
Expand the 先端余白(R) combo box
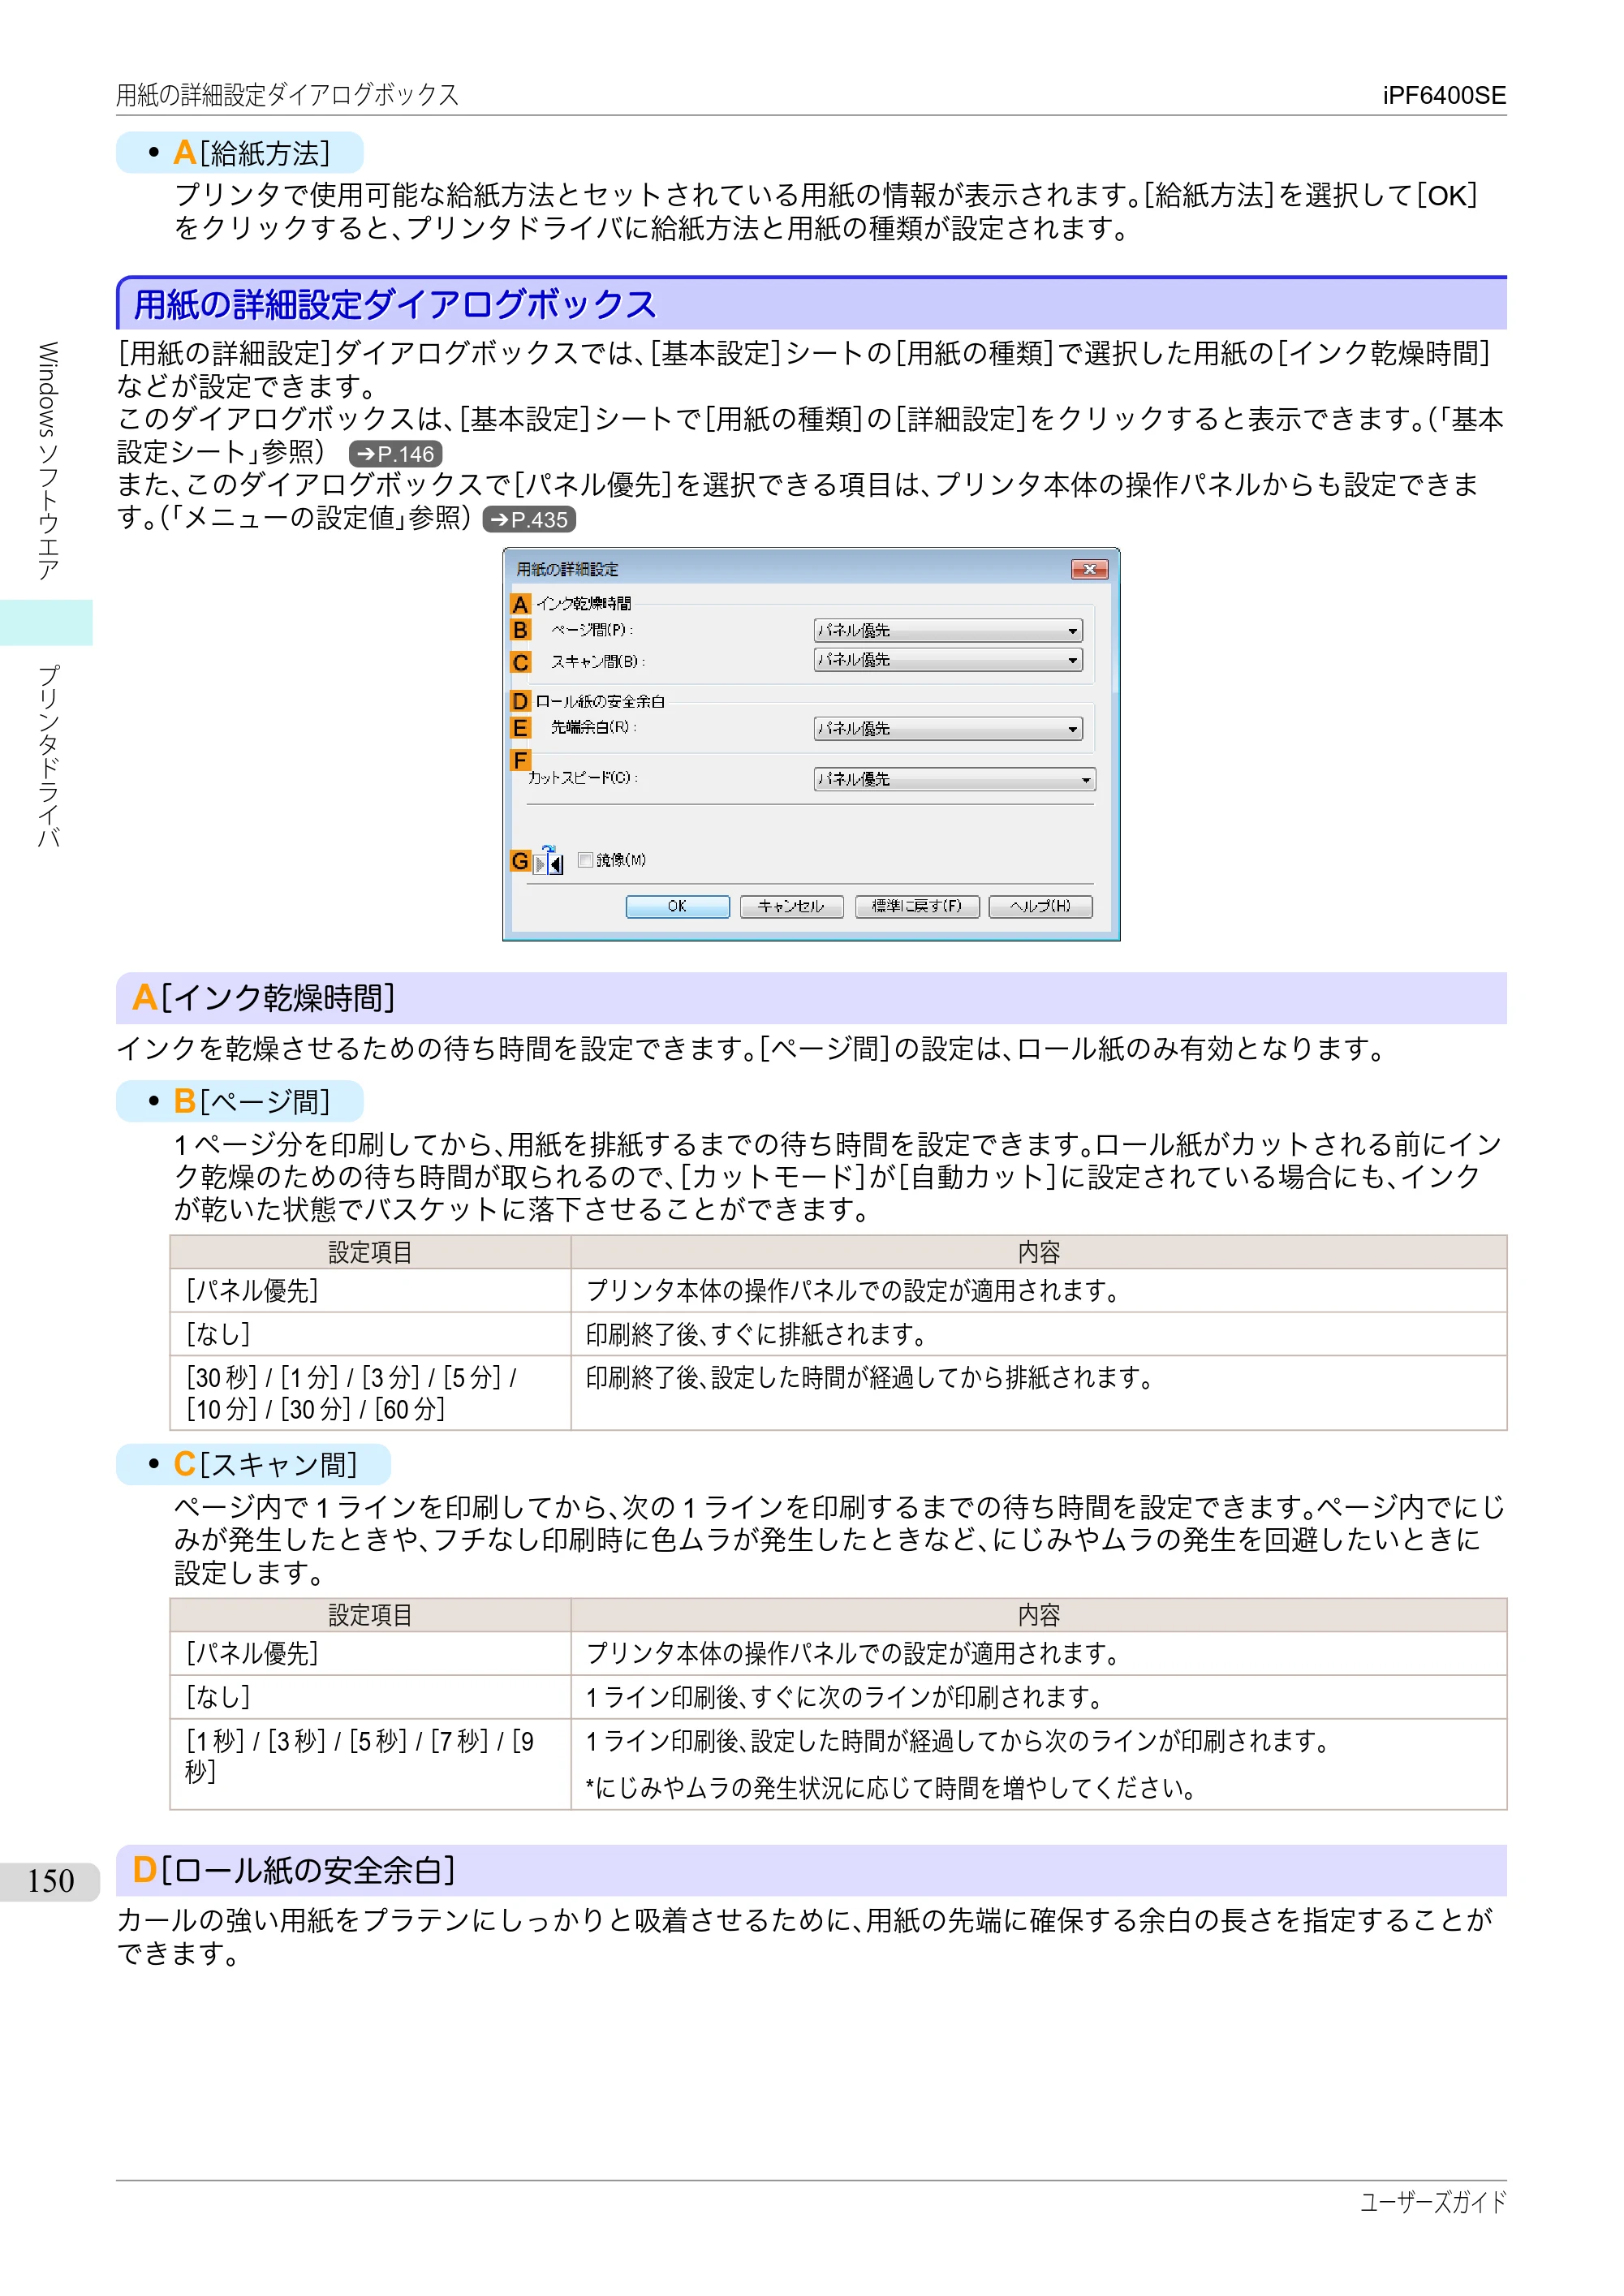click(x=948, y=729)
